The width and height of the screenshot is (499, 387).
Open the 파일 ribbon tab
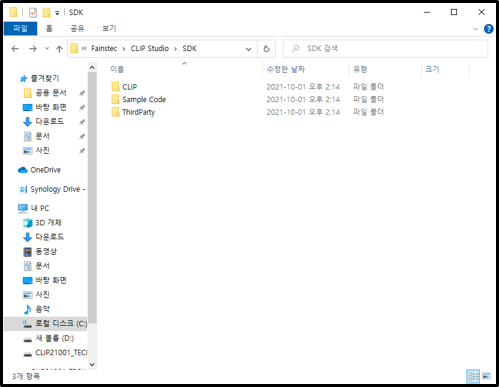[20, 29]
